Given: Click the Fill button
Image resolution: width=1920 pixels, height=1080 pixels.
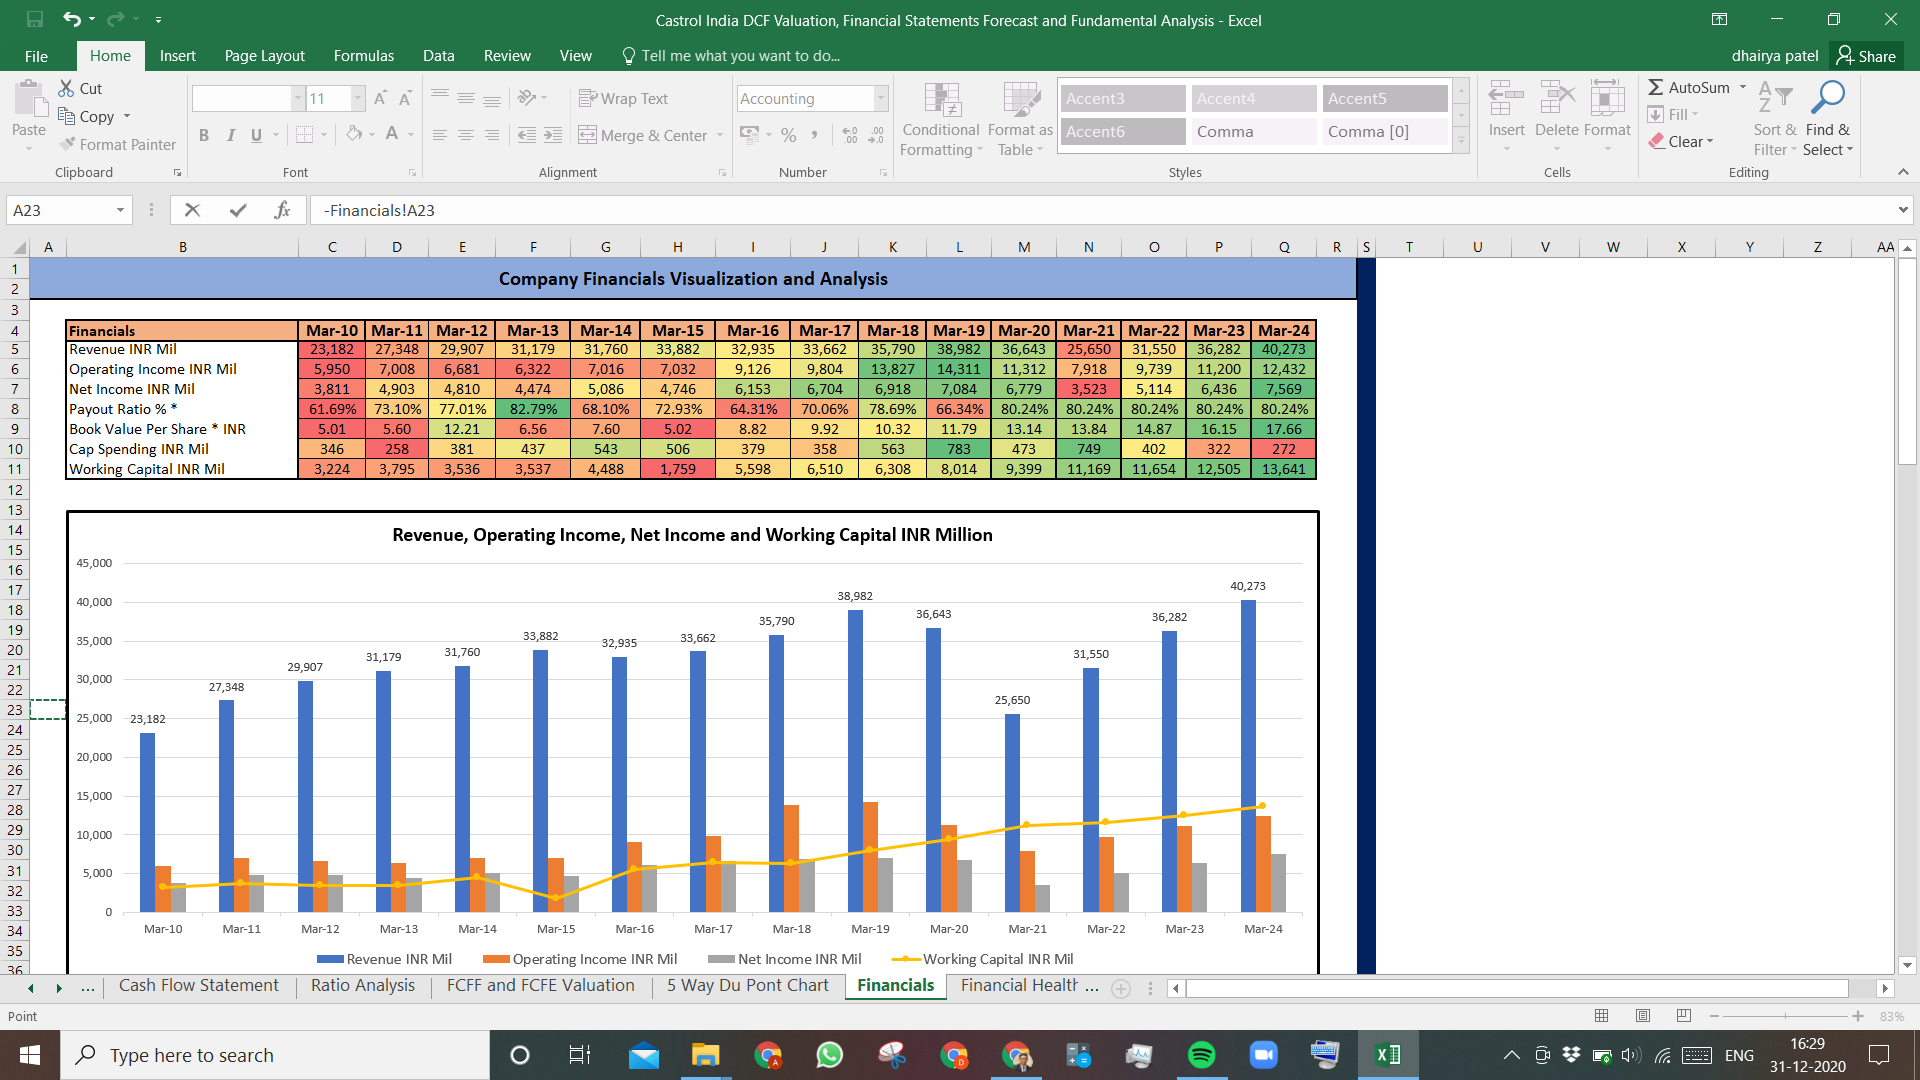Looking at the screenshot, I should [1674, 115].
